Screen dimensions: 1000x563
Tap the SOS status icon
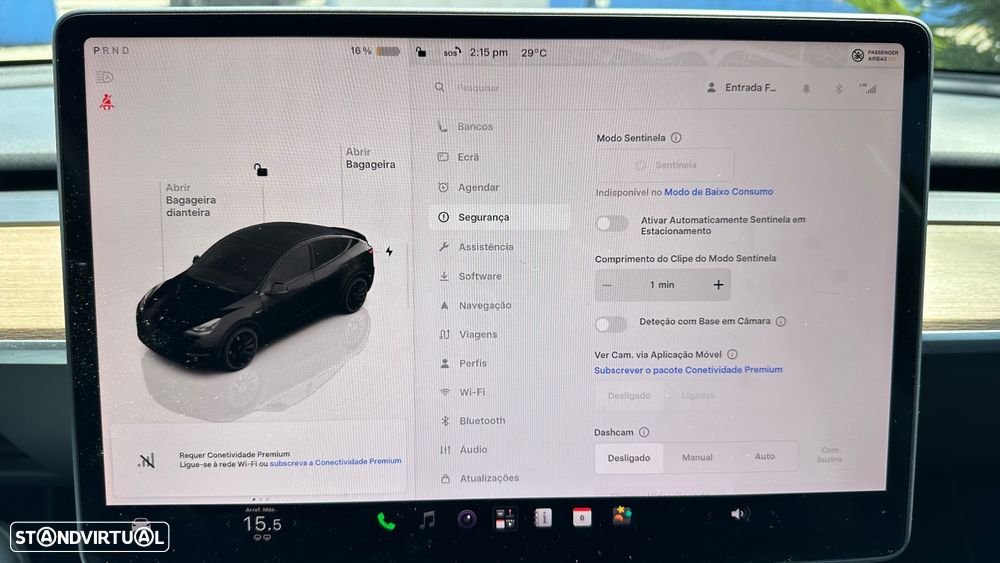coord(452,53)
